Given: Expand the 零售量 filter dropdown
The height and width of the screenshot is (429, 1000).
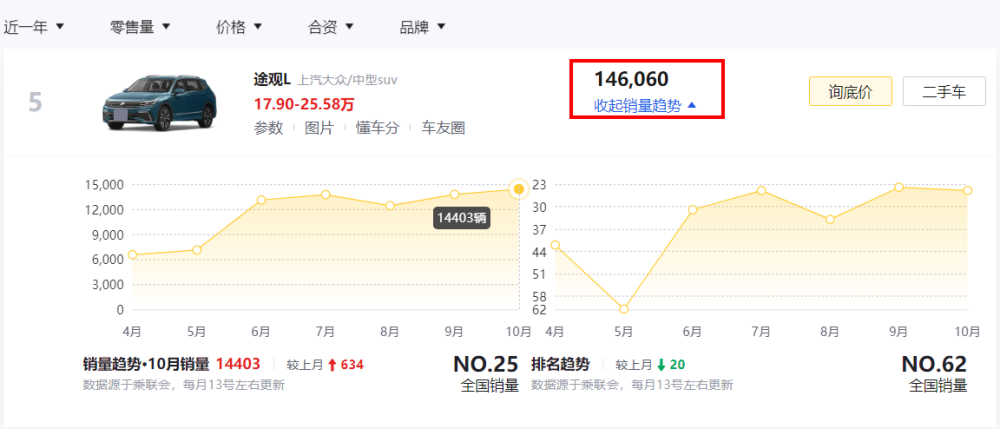Looking at the screenshot, I should (x=140, y=27).
